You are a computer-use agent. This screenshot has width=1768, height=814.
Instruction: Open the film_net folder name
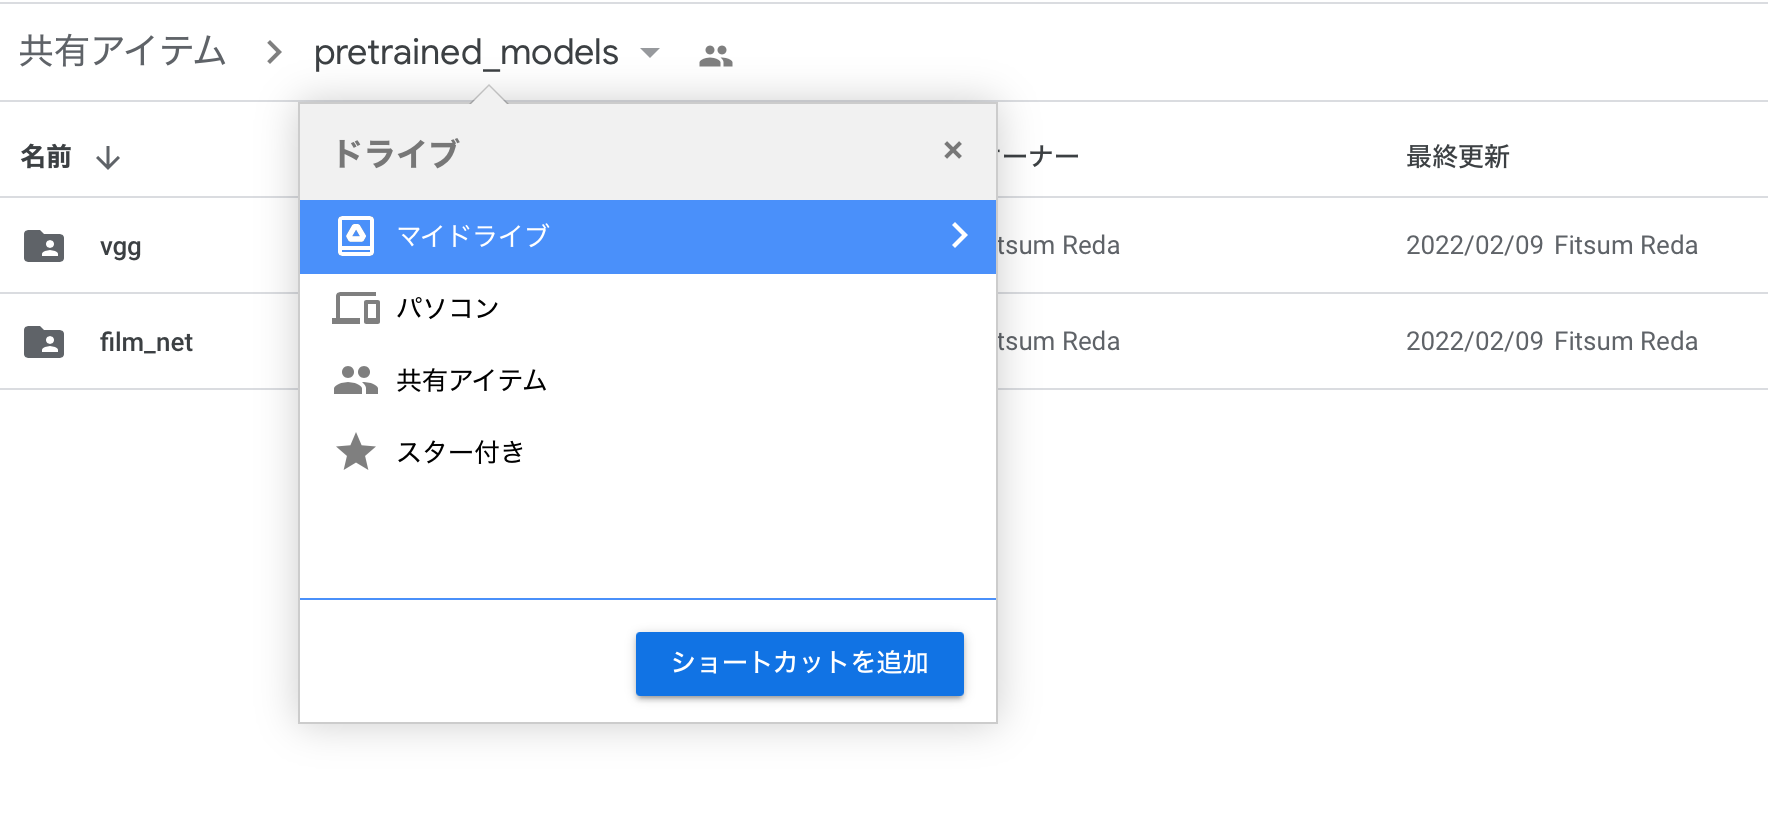(x=146, y=342)
